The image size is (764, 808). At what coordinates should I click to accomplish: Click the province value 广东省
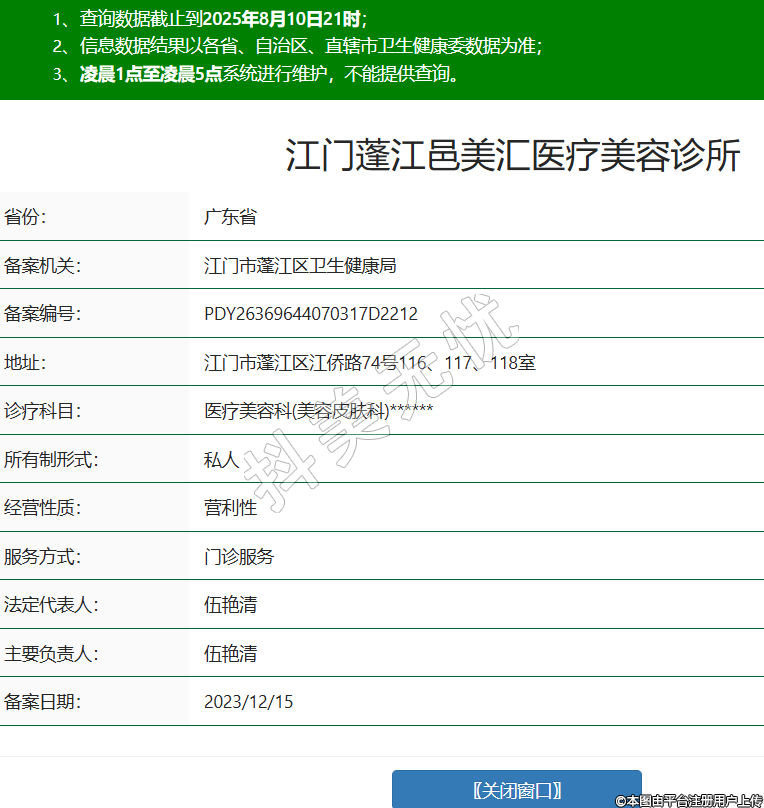click(230, 217)
